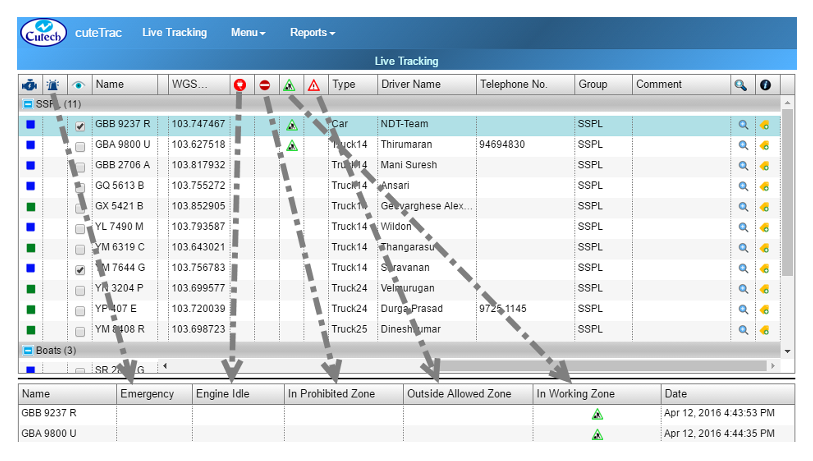
Task: Check the GBA 9800 U checkbox
Action: [x=80, y=146]
